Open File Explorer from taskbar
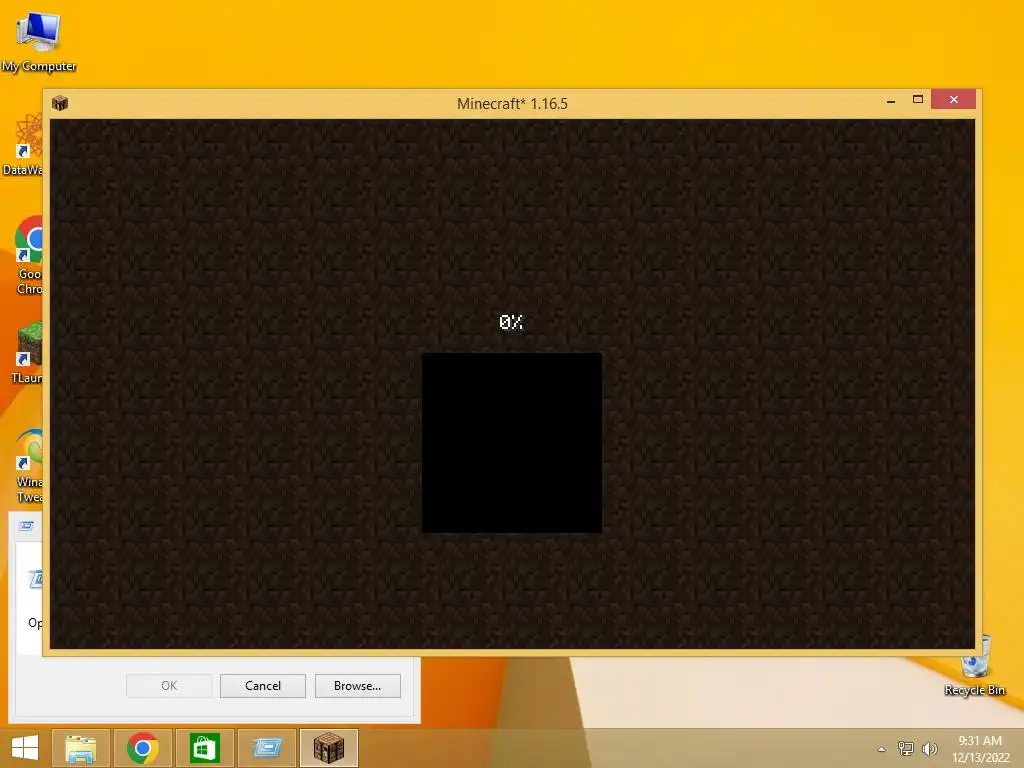This screenshot has width=1024, height=768. click(x=81, y=748)
